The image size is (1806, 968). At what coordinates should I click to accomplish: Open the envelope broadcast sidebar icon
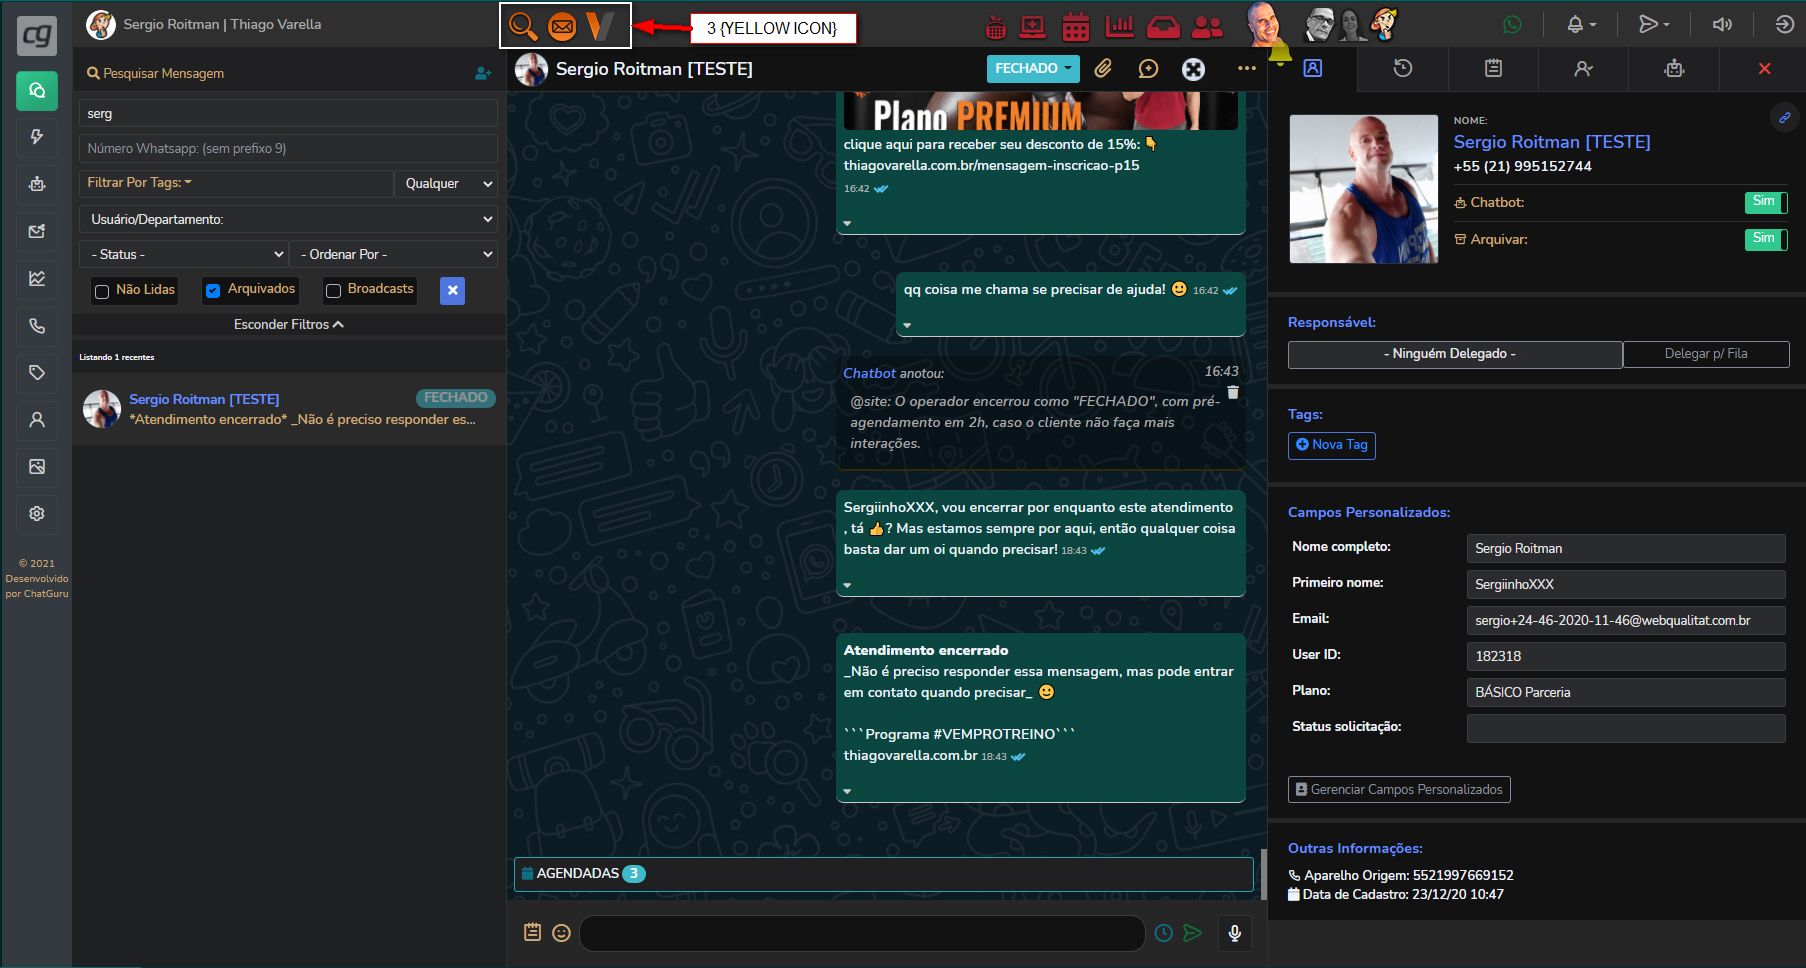(x=37, y=231)
